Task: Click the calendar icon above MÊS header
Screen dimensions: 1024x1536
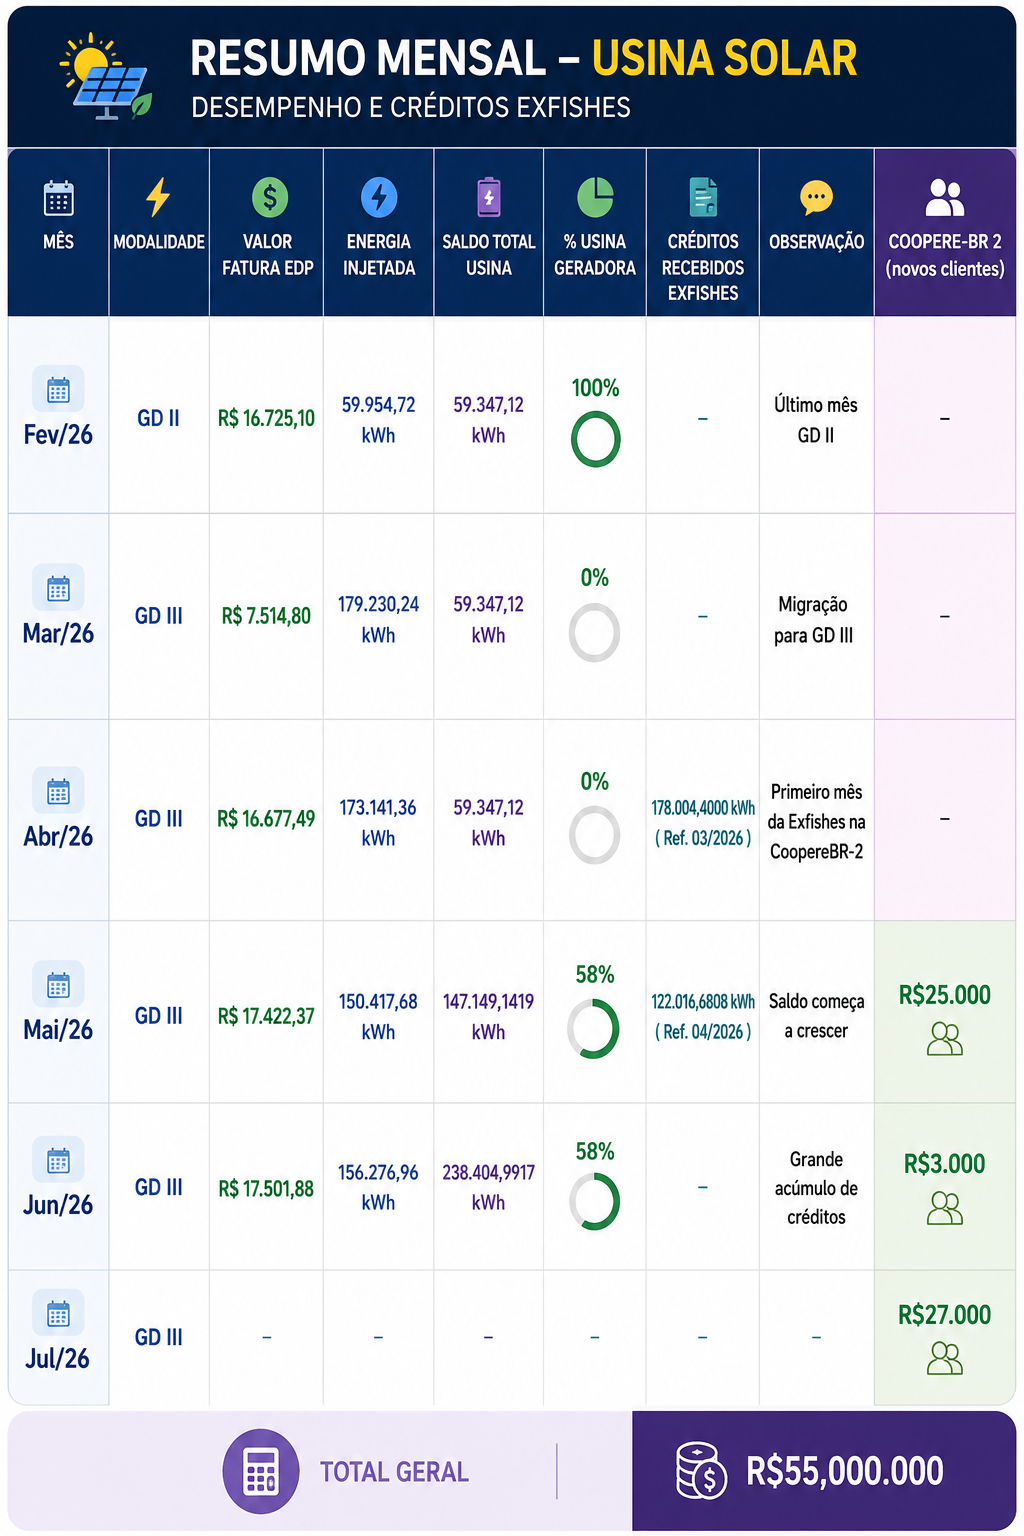Action: pyautogui.click(x=58, y=199)
